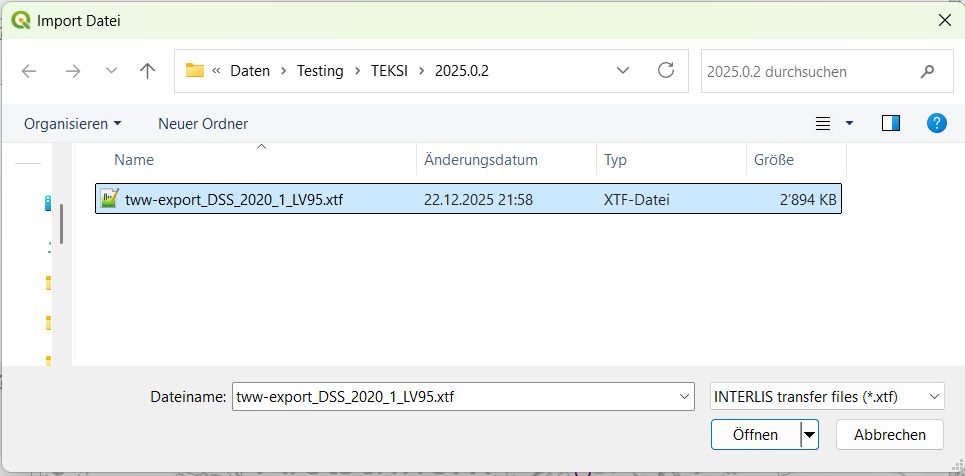
Task: Create a Neuer Ordner
Action: pos(203,124)
